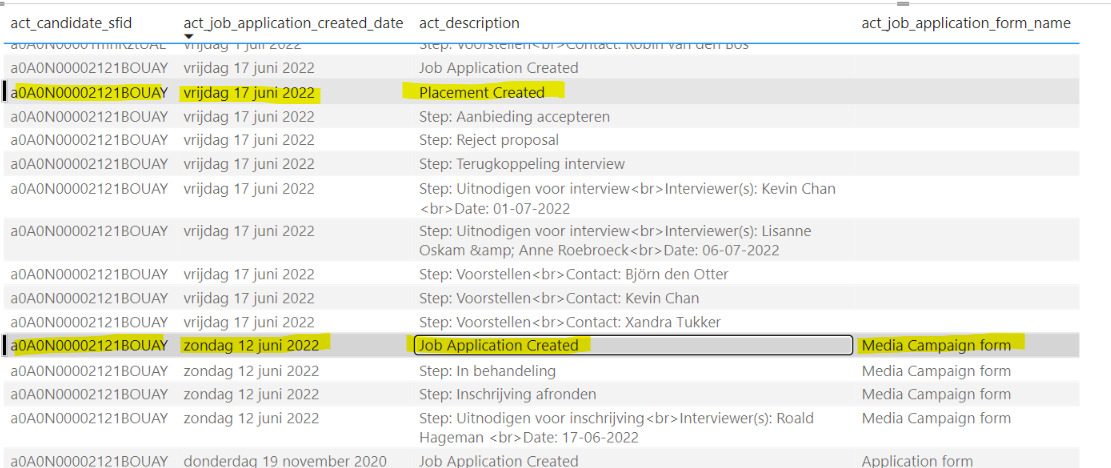Image resolution: width=1111 pixels, height=468 pixels.
Task: Select the interview row dated 01-07-2022
Action: pyautogui.click(x=543, y=199)
